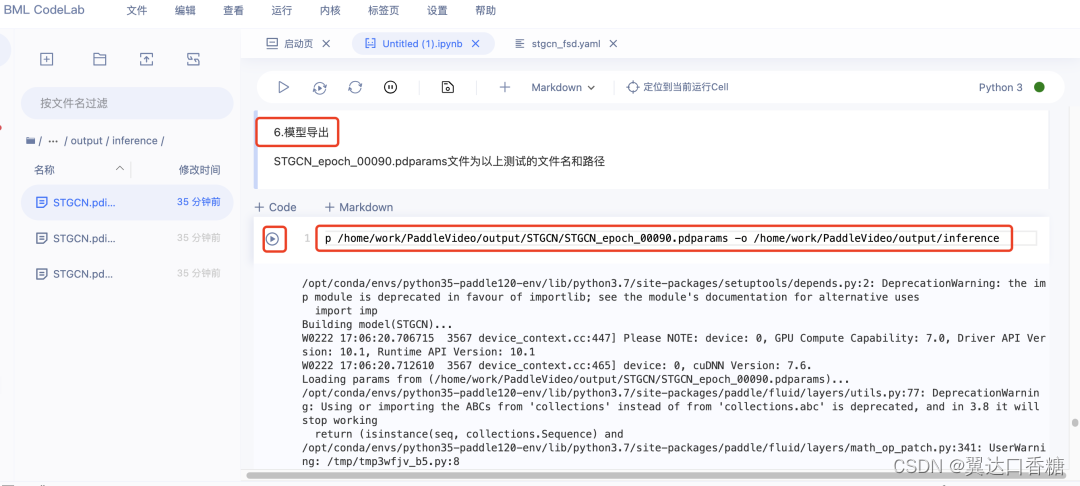The image size is (1080, 486).
Task: Close the stgcn_fsd.yaml tab
Action: (x=613, y=43)
